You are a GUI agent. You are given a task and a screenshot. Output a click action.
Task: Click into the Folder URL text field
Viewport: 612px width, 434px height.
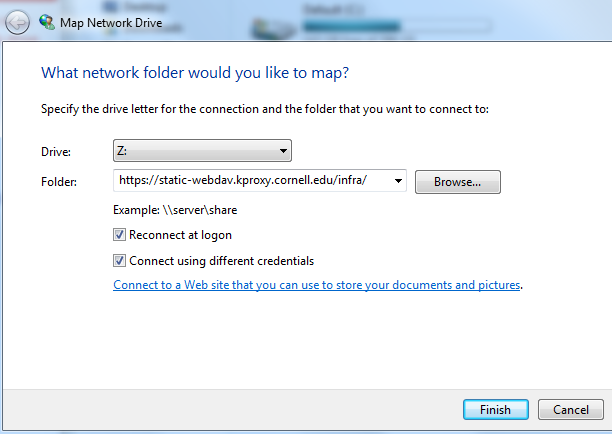pyautogui.click(x=253, y=180)
